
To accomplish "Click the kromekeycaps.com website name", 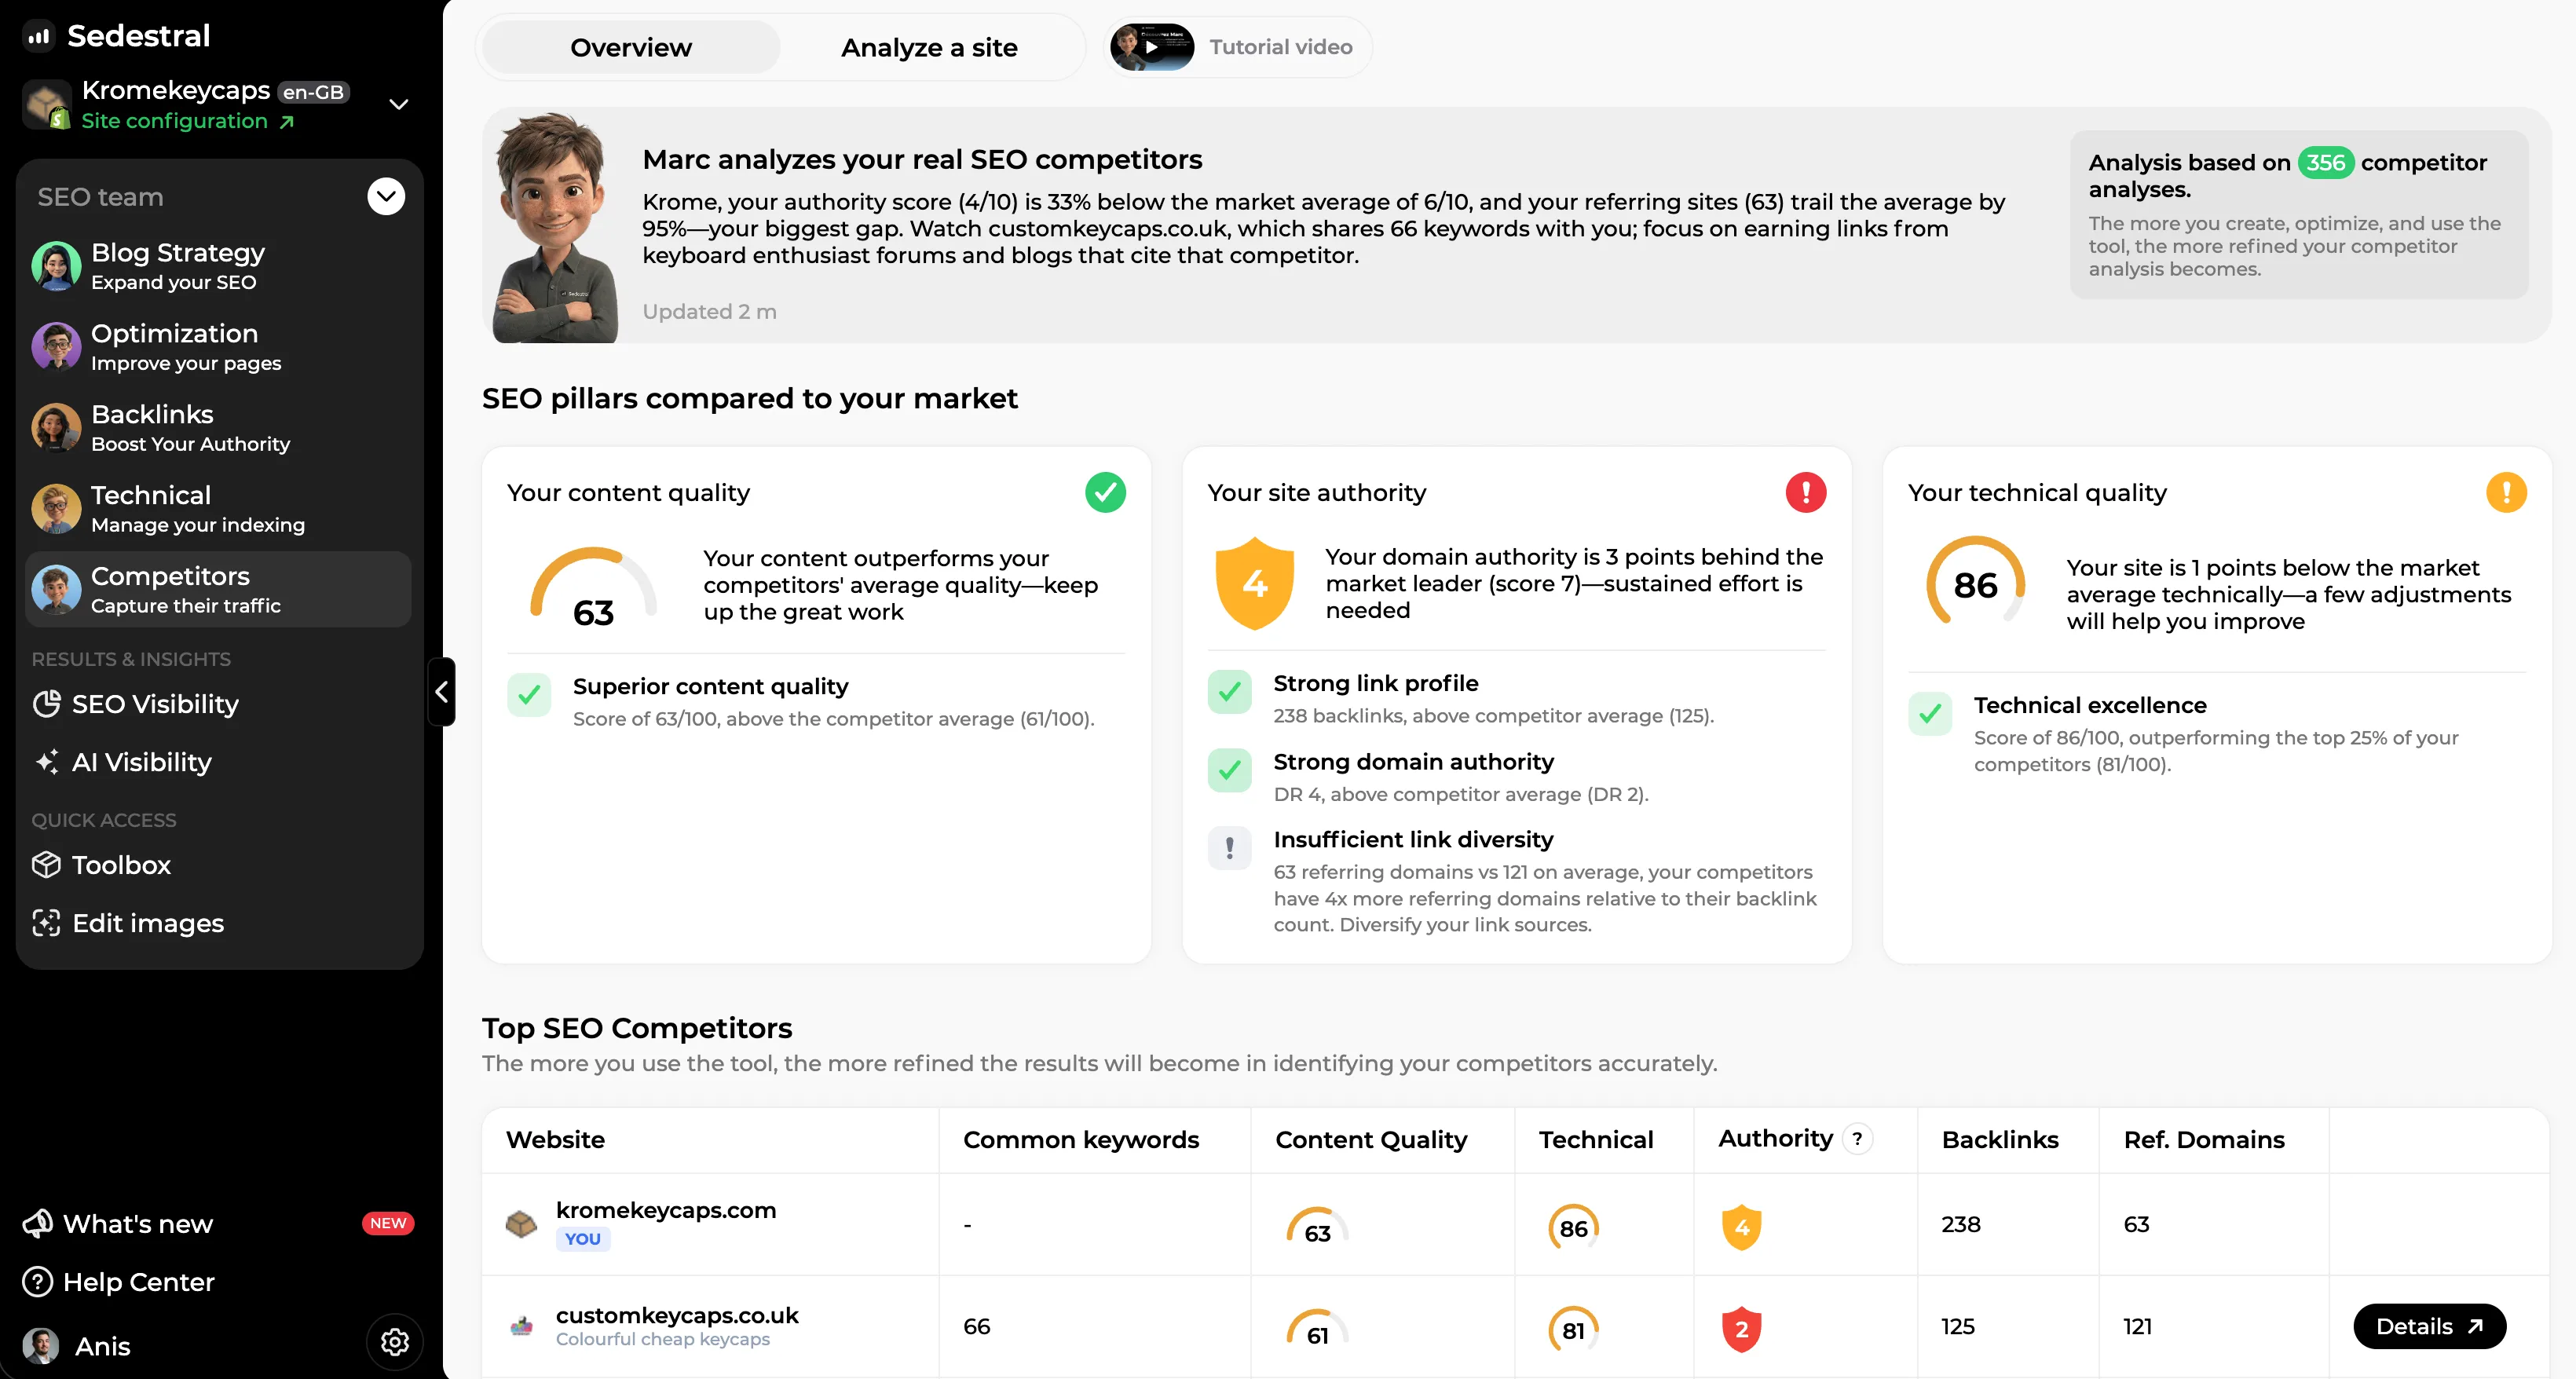I will coord(666,1210).
